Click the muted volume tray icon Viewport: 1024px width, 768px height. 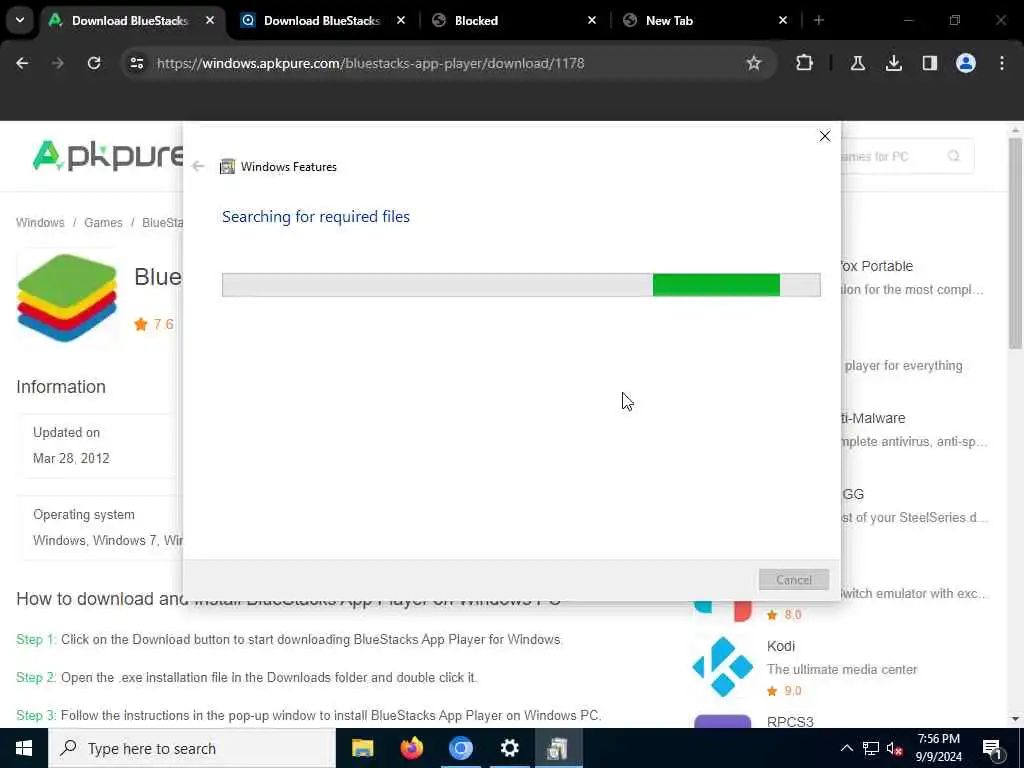click(895, 748)
